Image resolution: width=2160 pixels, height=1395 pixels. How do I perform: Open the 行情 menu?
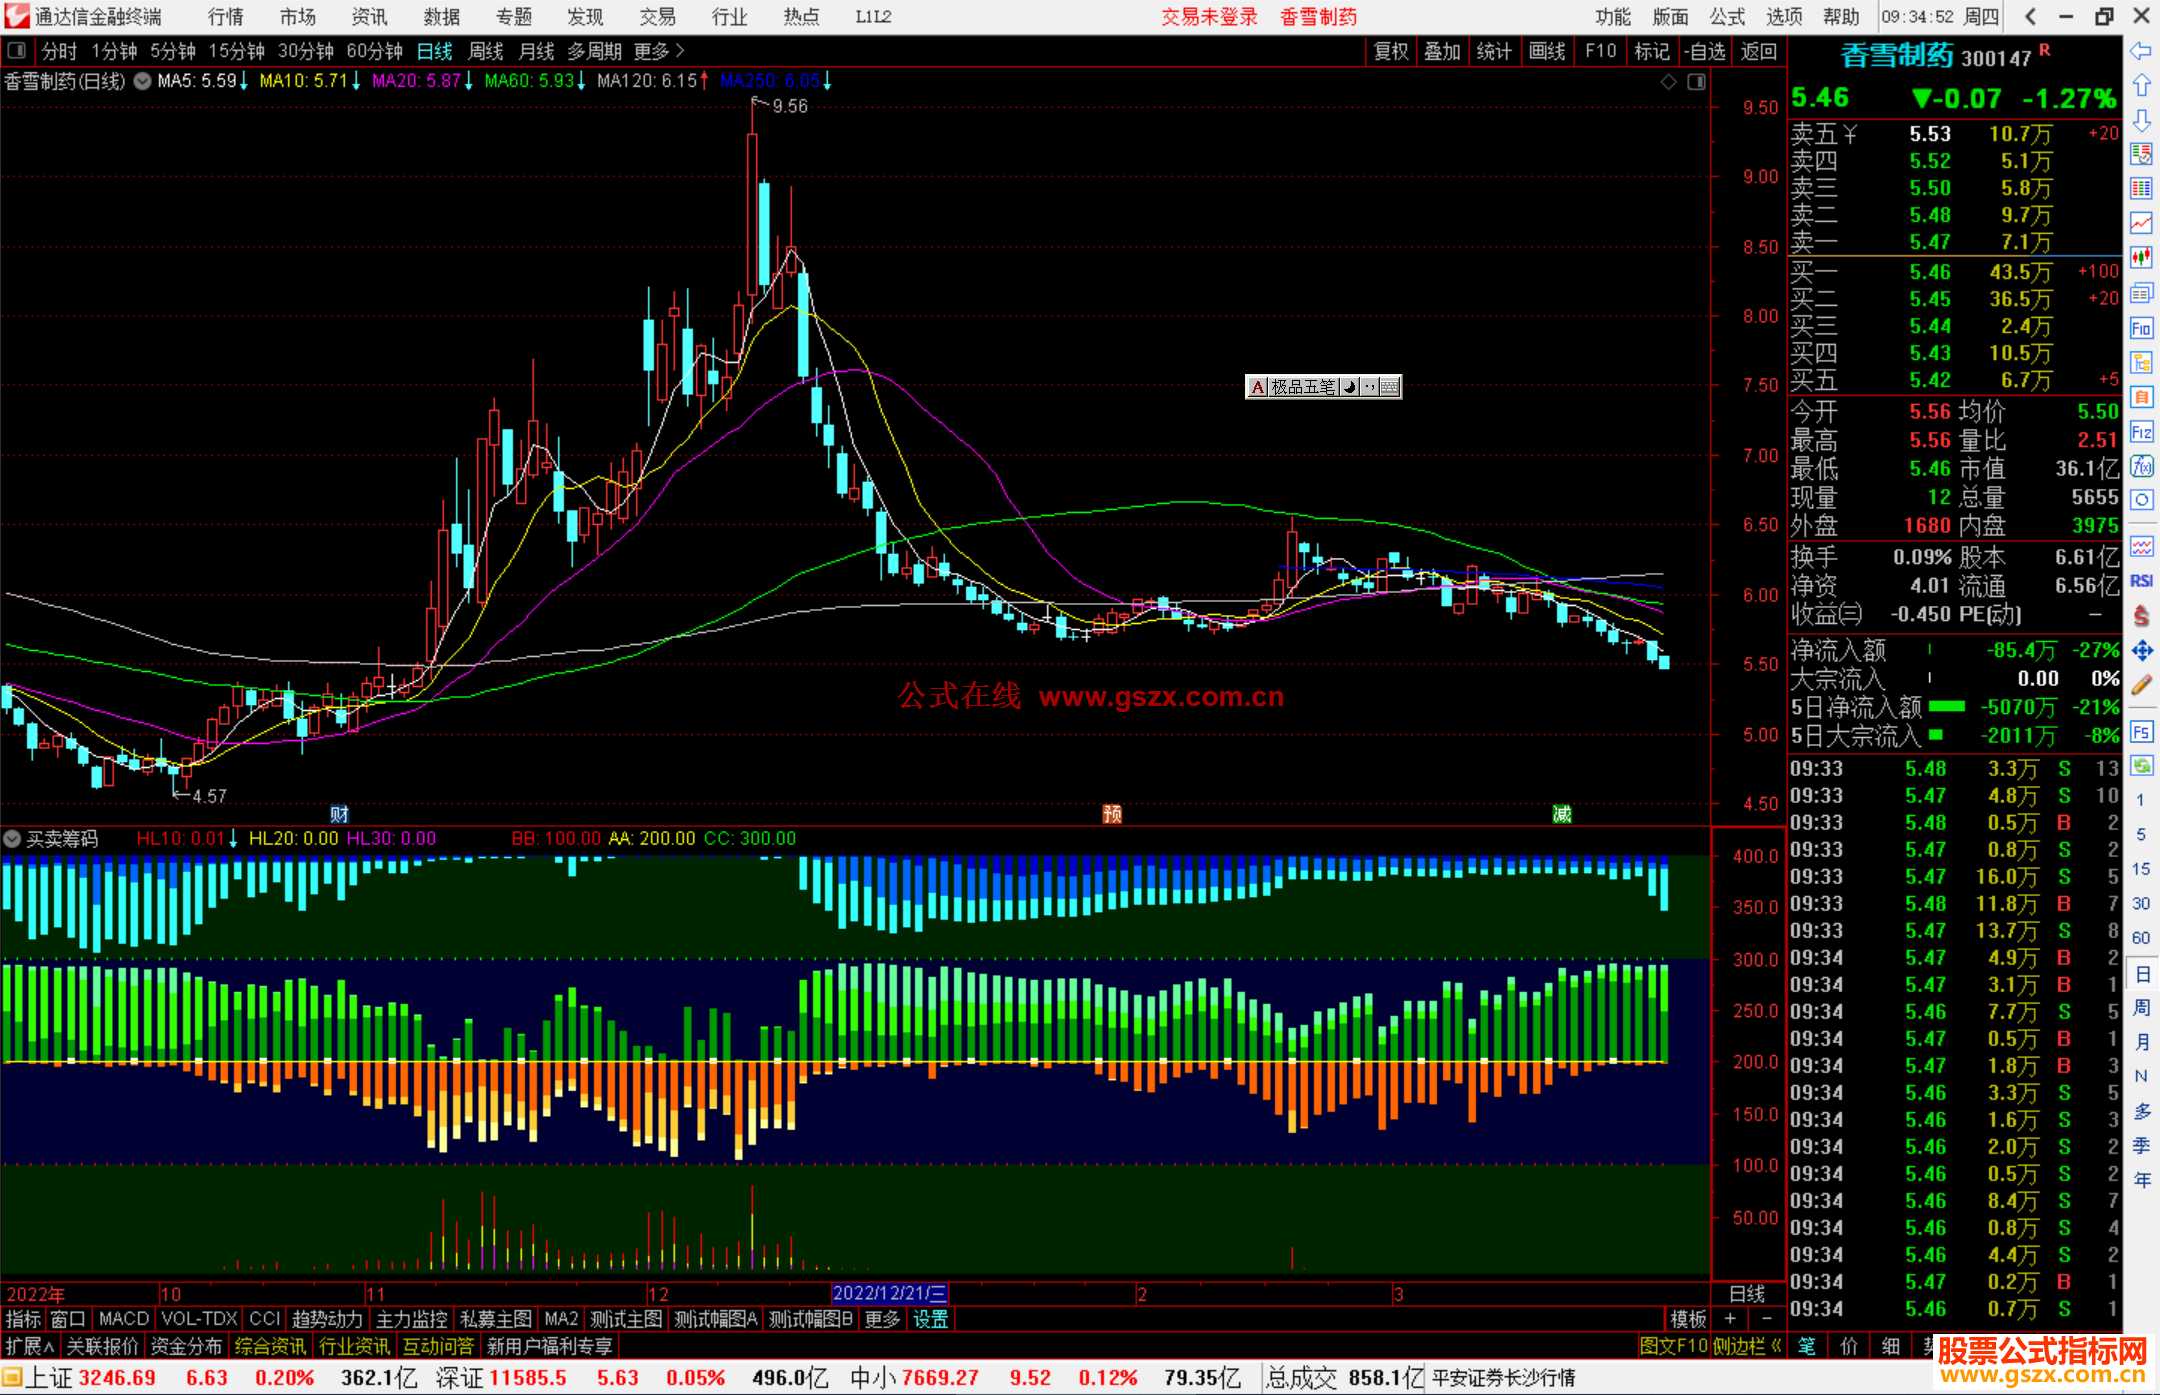tap(225, 16)
